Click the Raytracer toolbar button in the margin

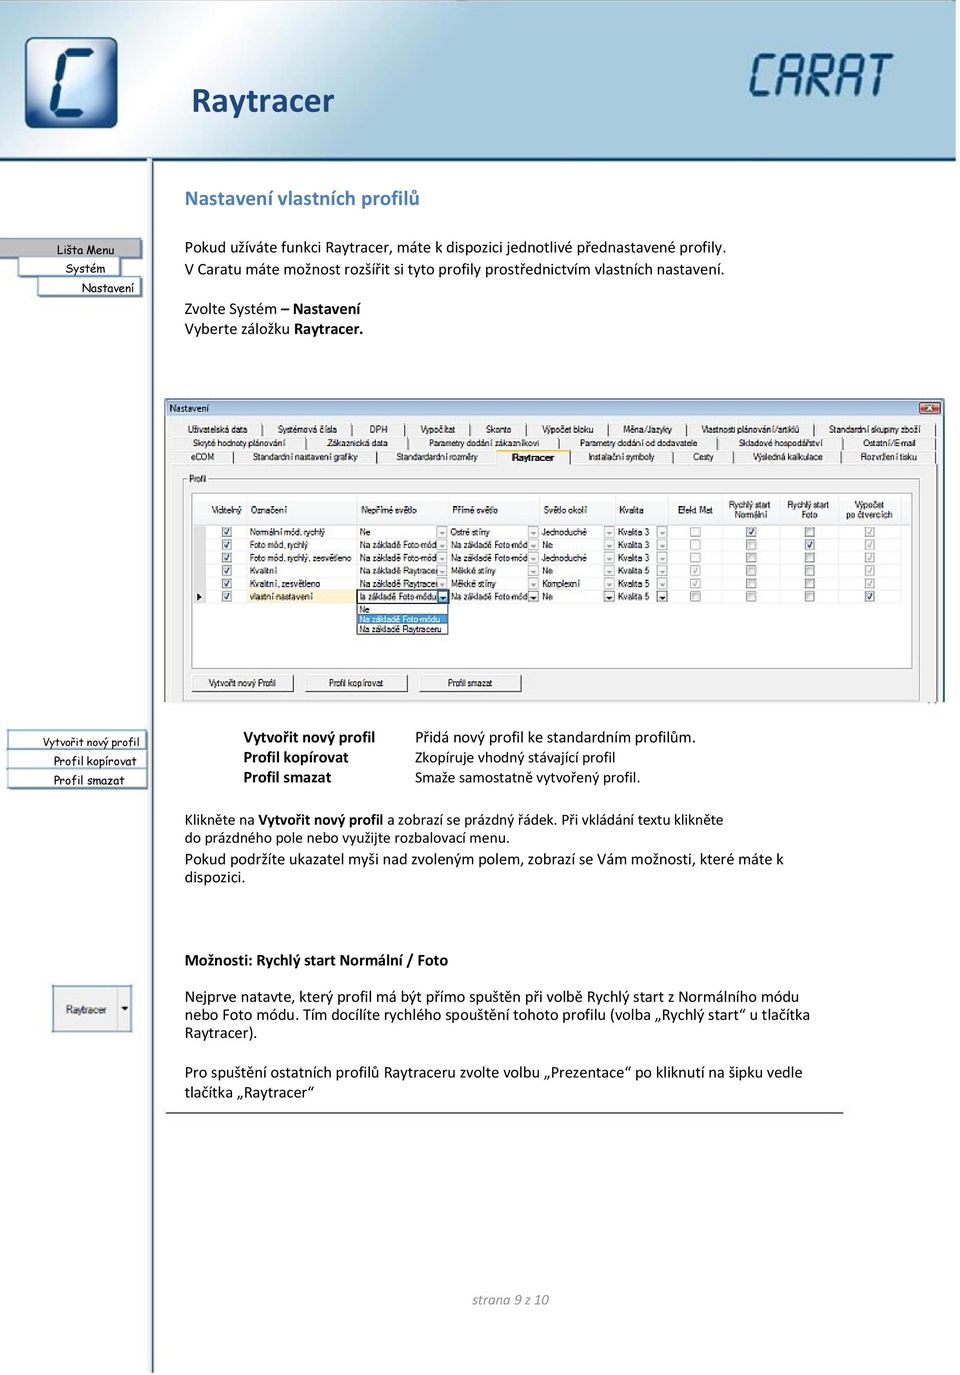tap(86, 1009)
